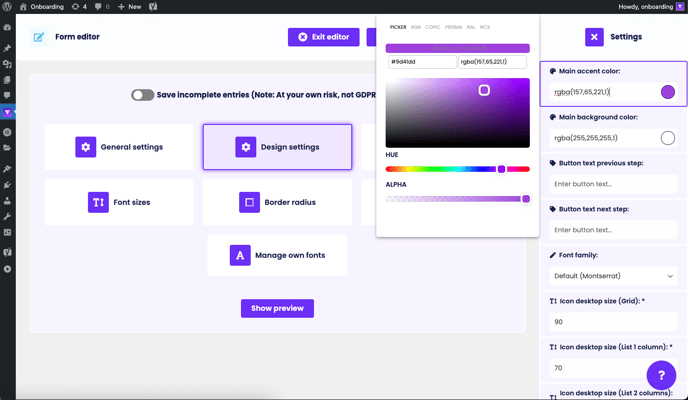Open the folder icon in sidebar

point(7,148)
